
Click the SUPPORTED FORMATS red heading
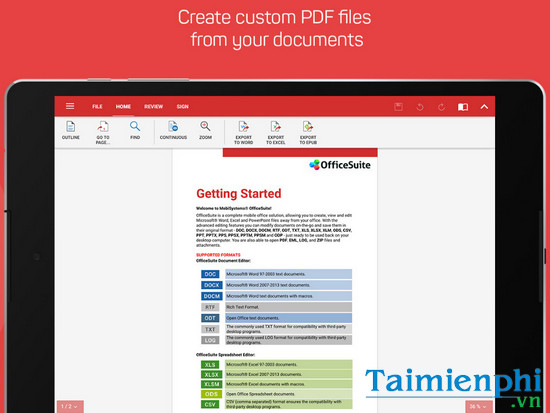[218, 255]
